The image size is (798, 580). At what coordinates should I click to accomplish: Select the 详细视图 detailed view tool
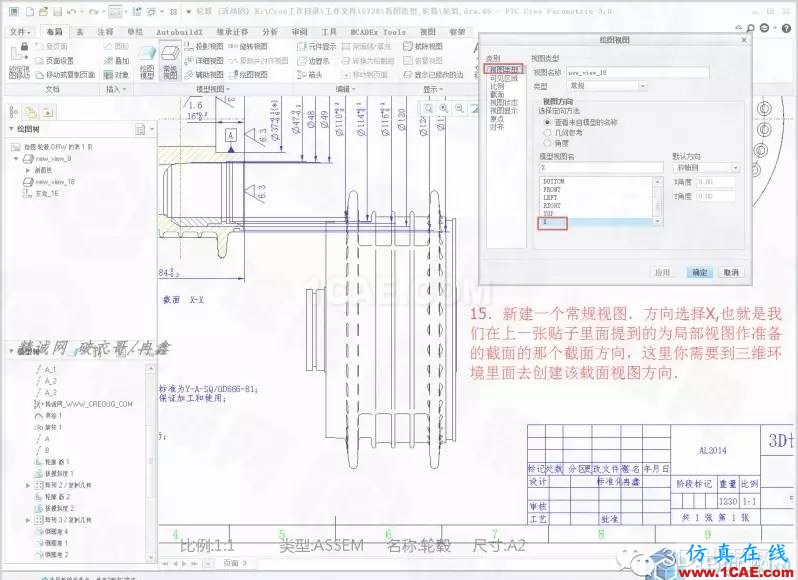[x=204, y=61]
